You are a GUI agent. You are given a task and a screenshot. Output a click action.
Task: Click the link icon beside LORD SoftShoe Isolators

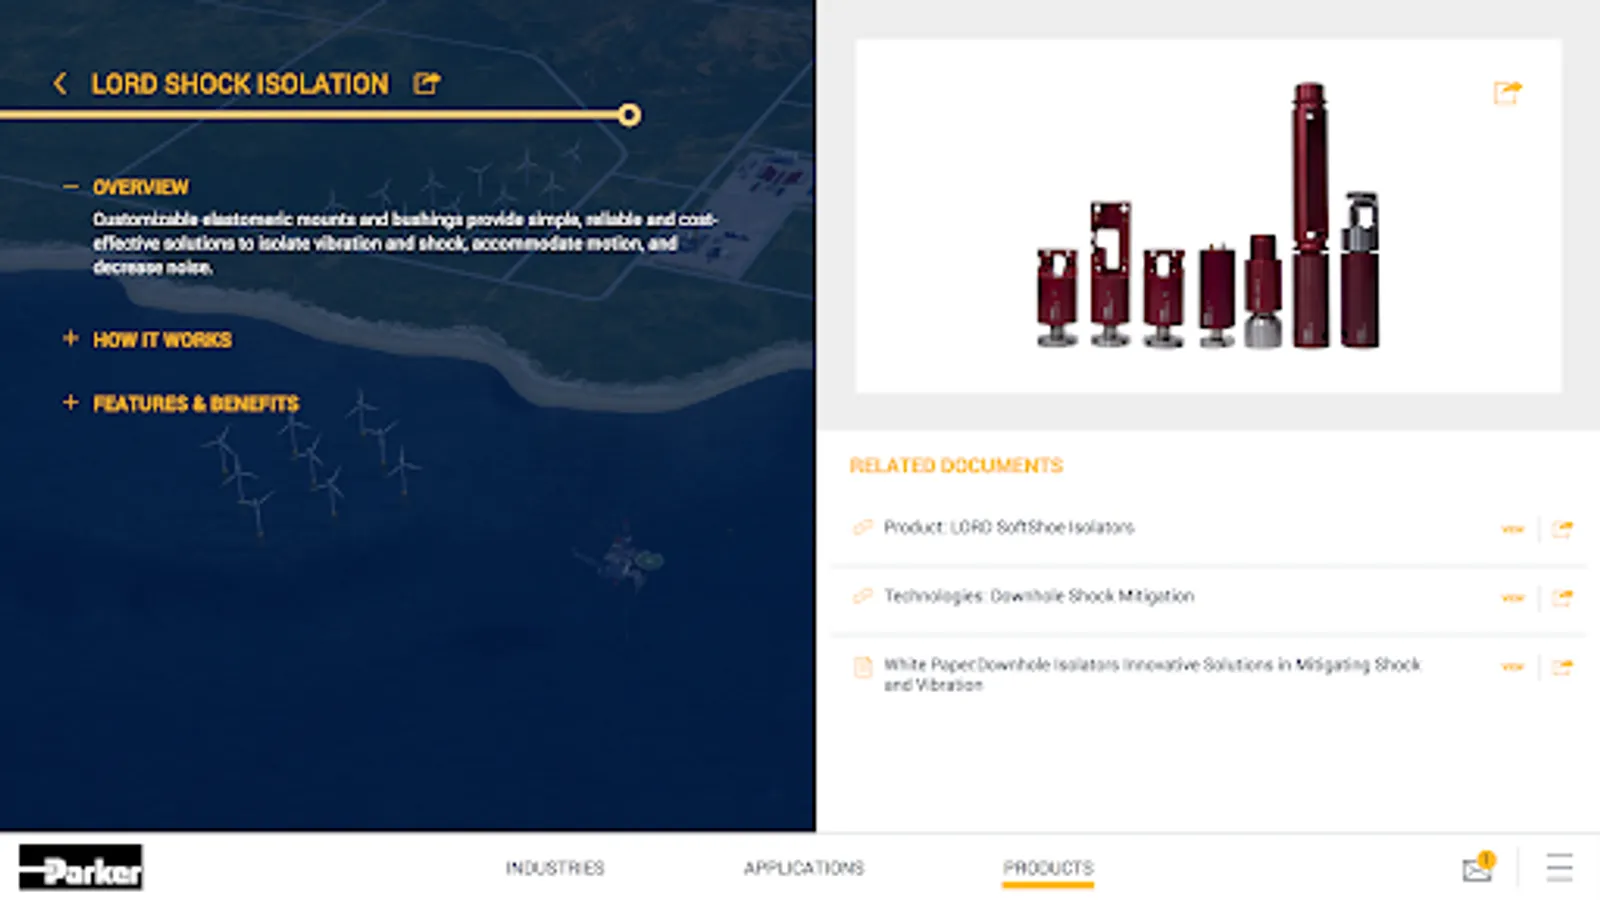862,527
